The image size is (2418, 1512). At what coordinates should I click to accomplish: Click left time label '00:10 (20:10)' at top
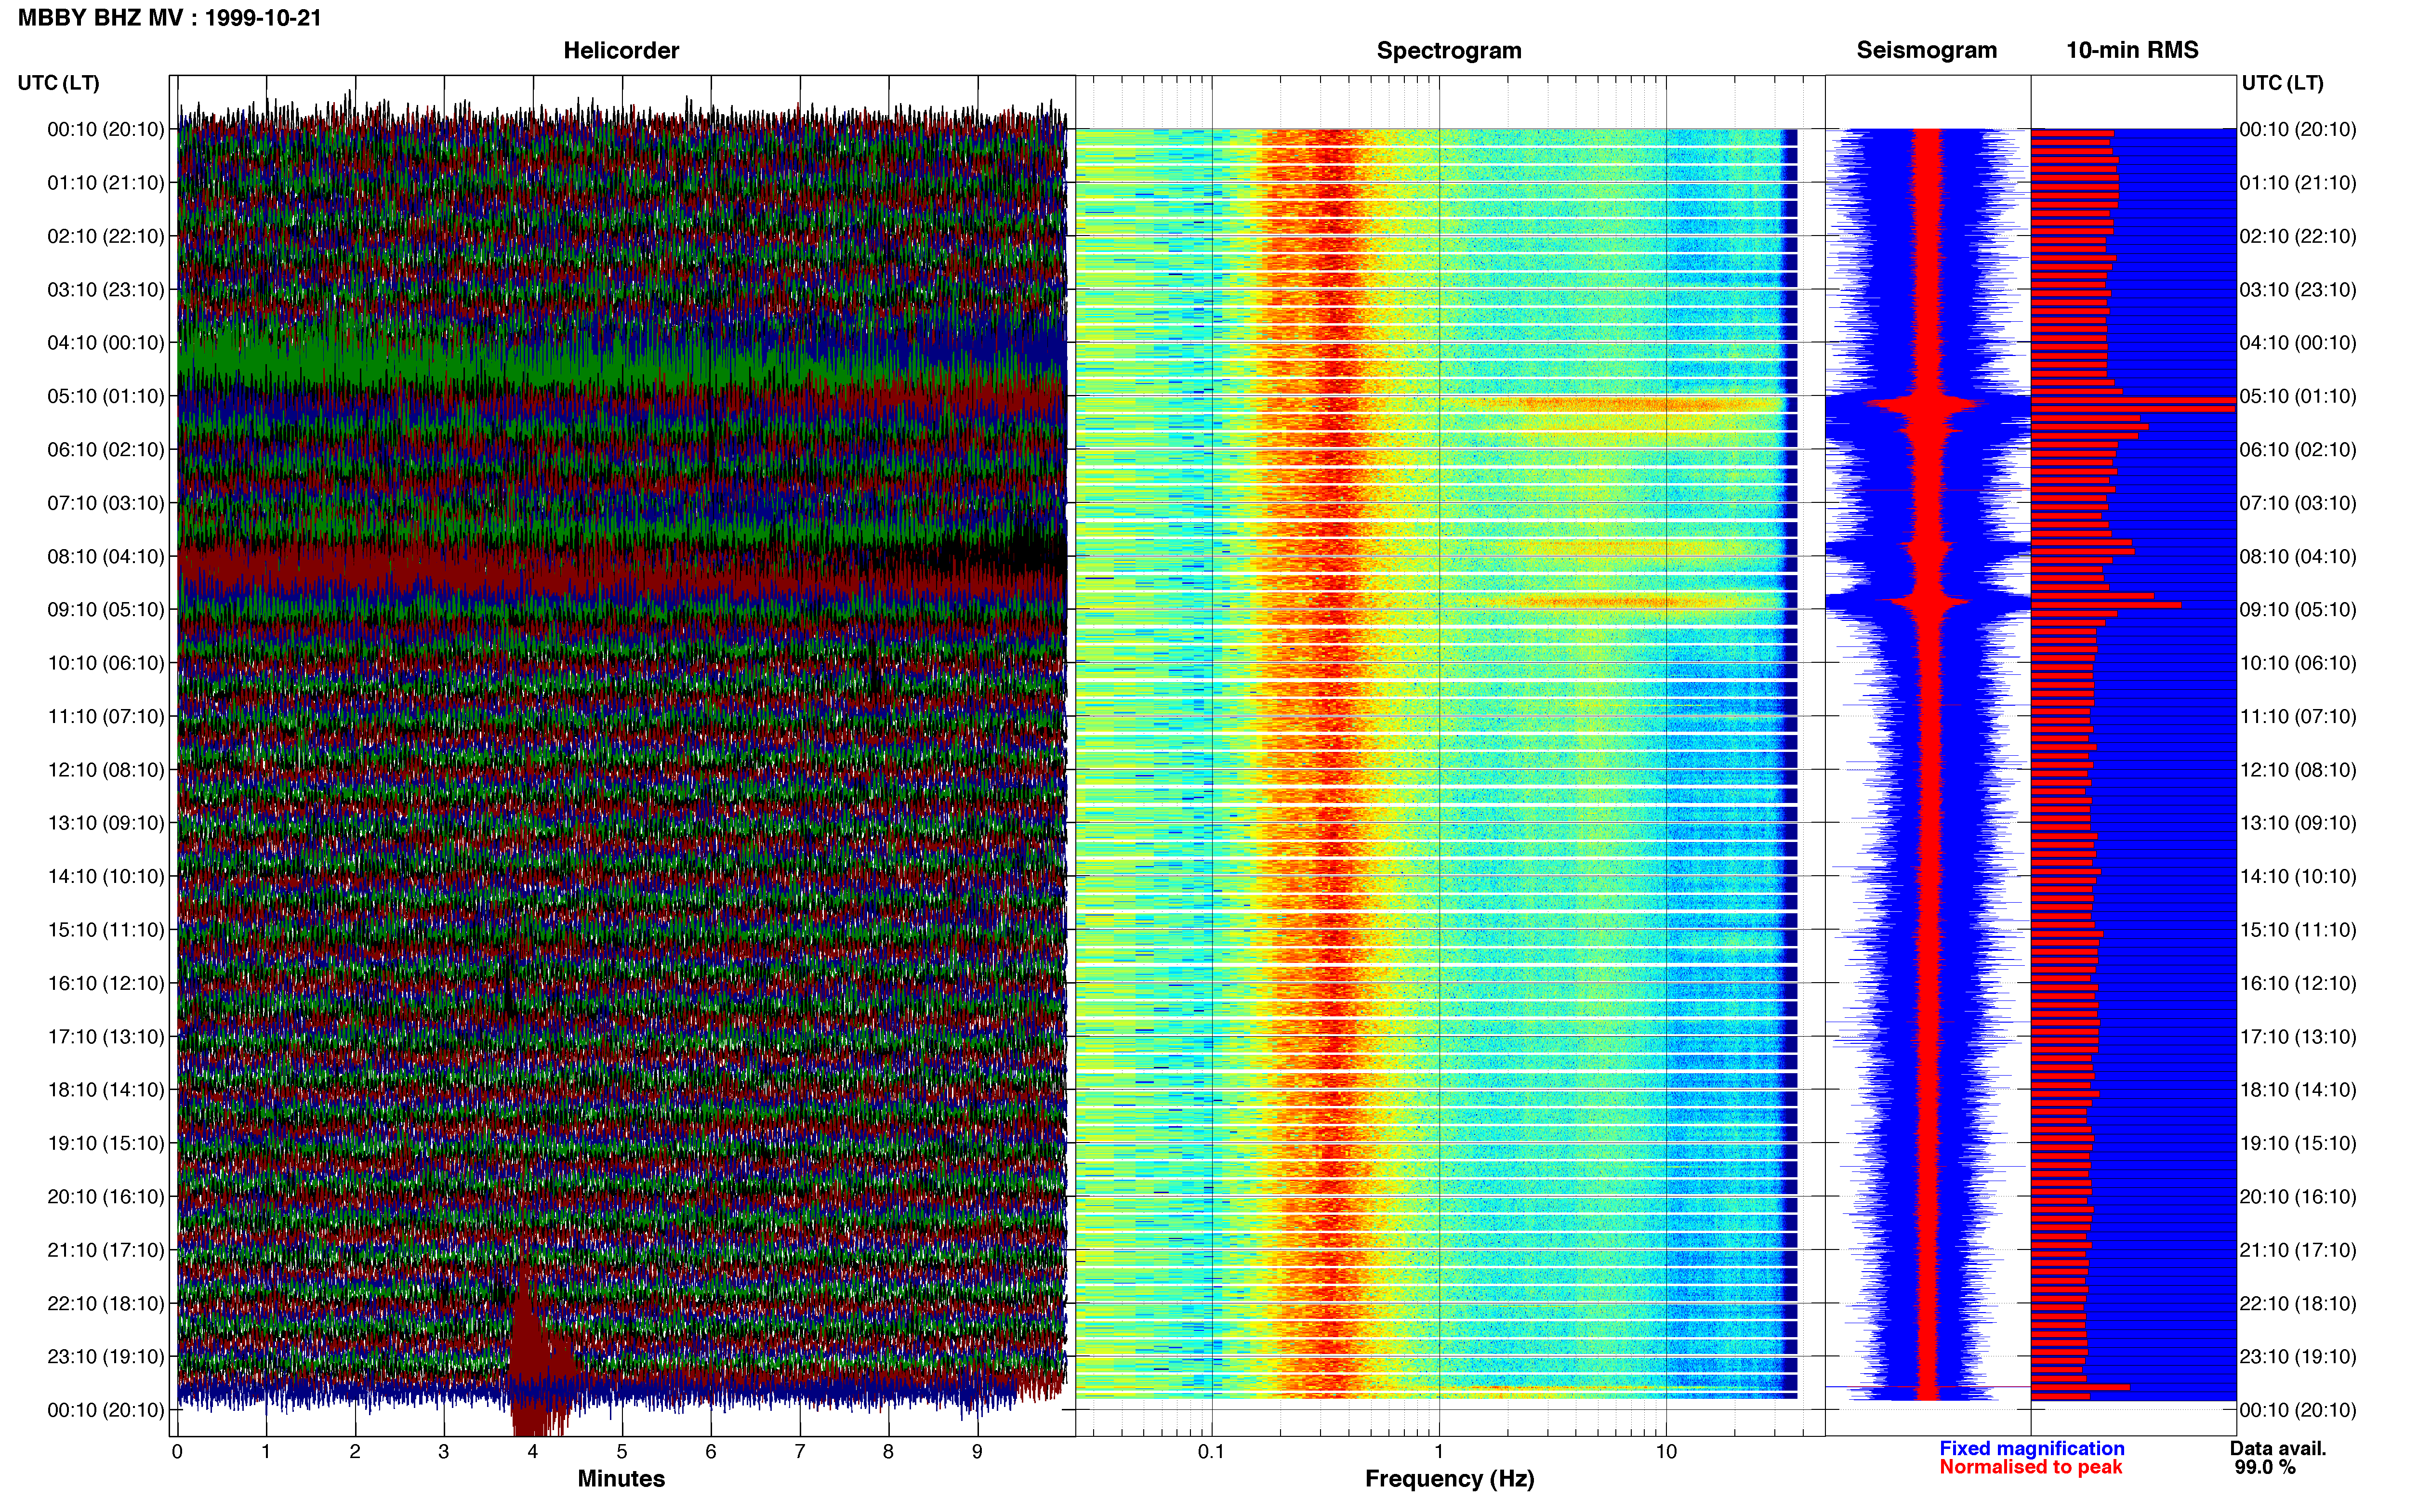pos(106,129)
